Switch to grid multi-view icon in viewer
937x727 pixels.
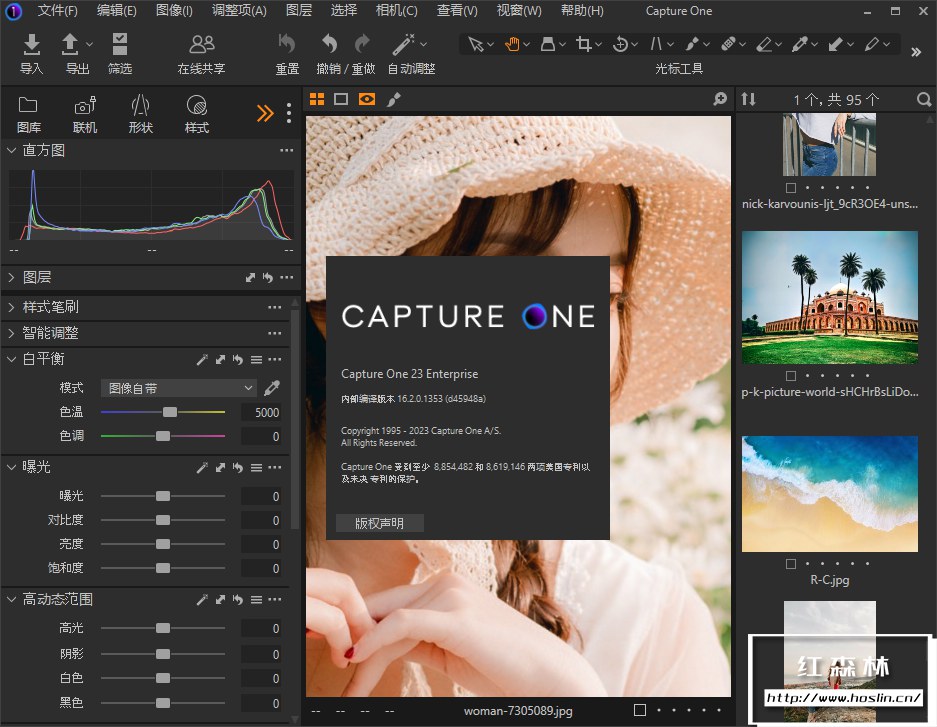point(317,99)
